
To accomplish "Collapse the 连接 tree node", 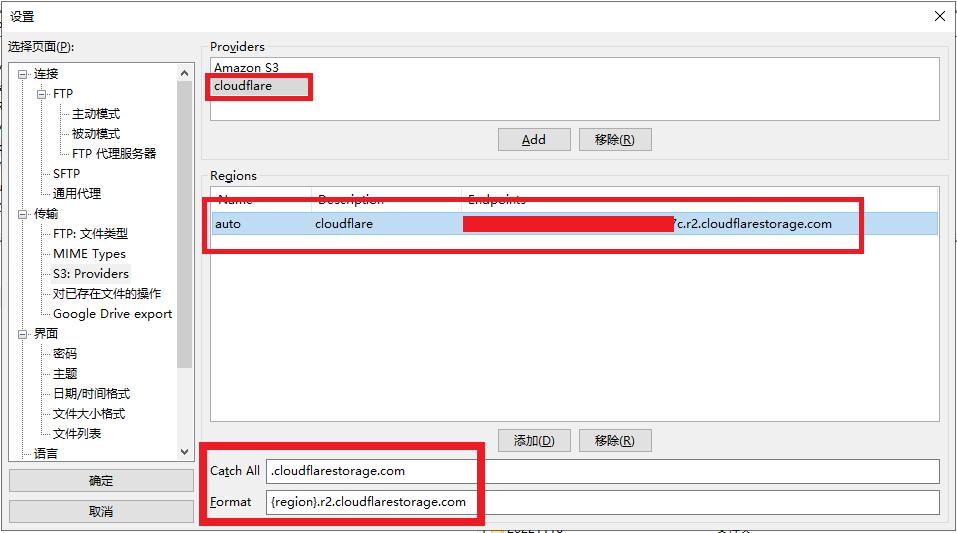I will click(23, 74).
